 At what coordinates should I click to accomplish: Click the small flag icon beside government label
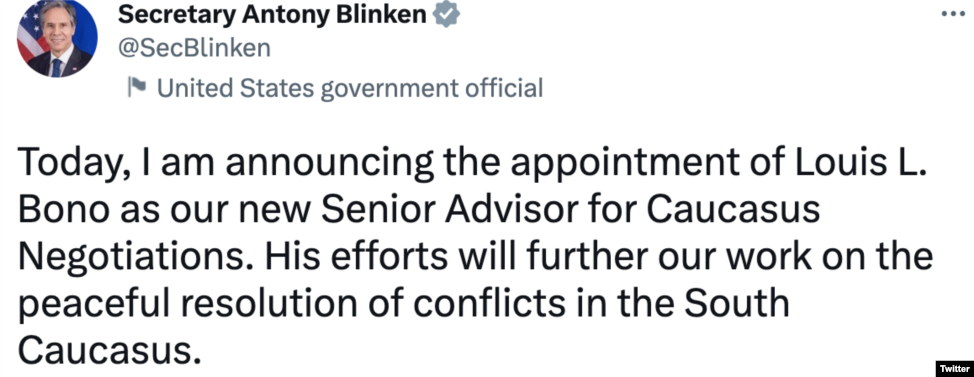click(x=137, y=88)
